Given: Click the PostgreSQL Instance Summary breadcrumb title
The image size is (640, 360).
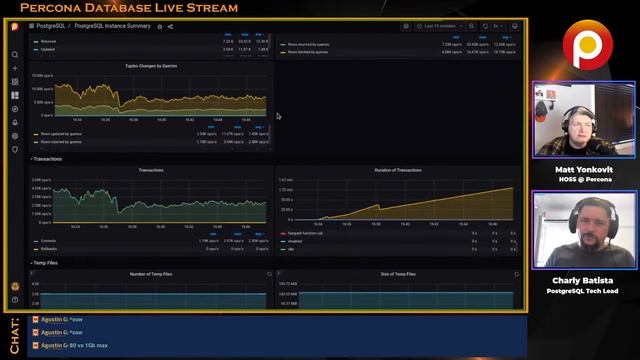Looking at the screenshot, I should [113, 26].
